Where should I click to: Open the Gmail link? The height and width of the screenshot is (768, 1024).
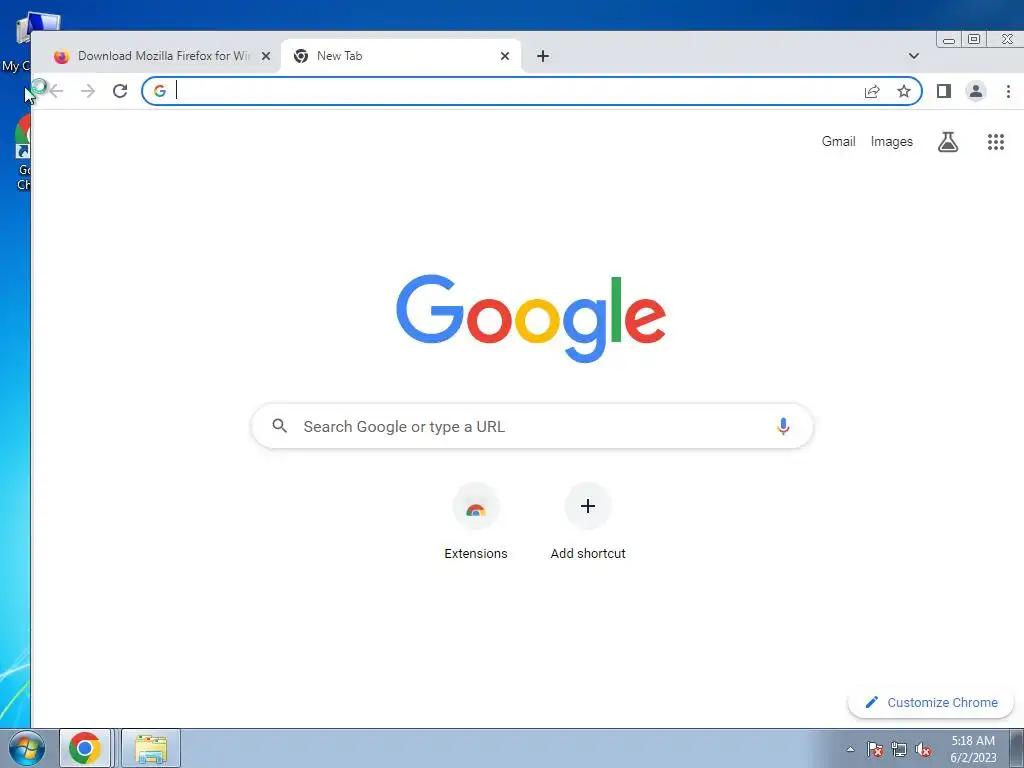point(839,142)
